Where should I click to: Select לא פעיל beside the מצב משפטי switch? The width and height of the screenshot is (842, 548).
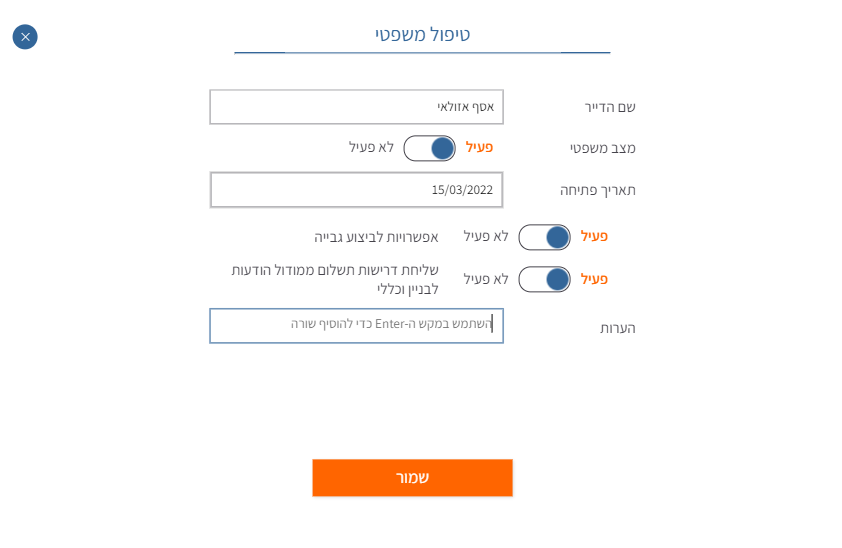tap(371, 147)
